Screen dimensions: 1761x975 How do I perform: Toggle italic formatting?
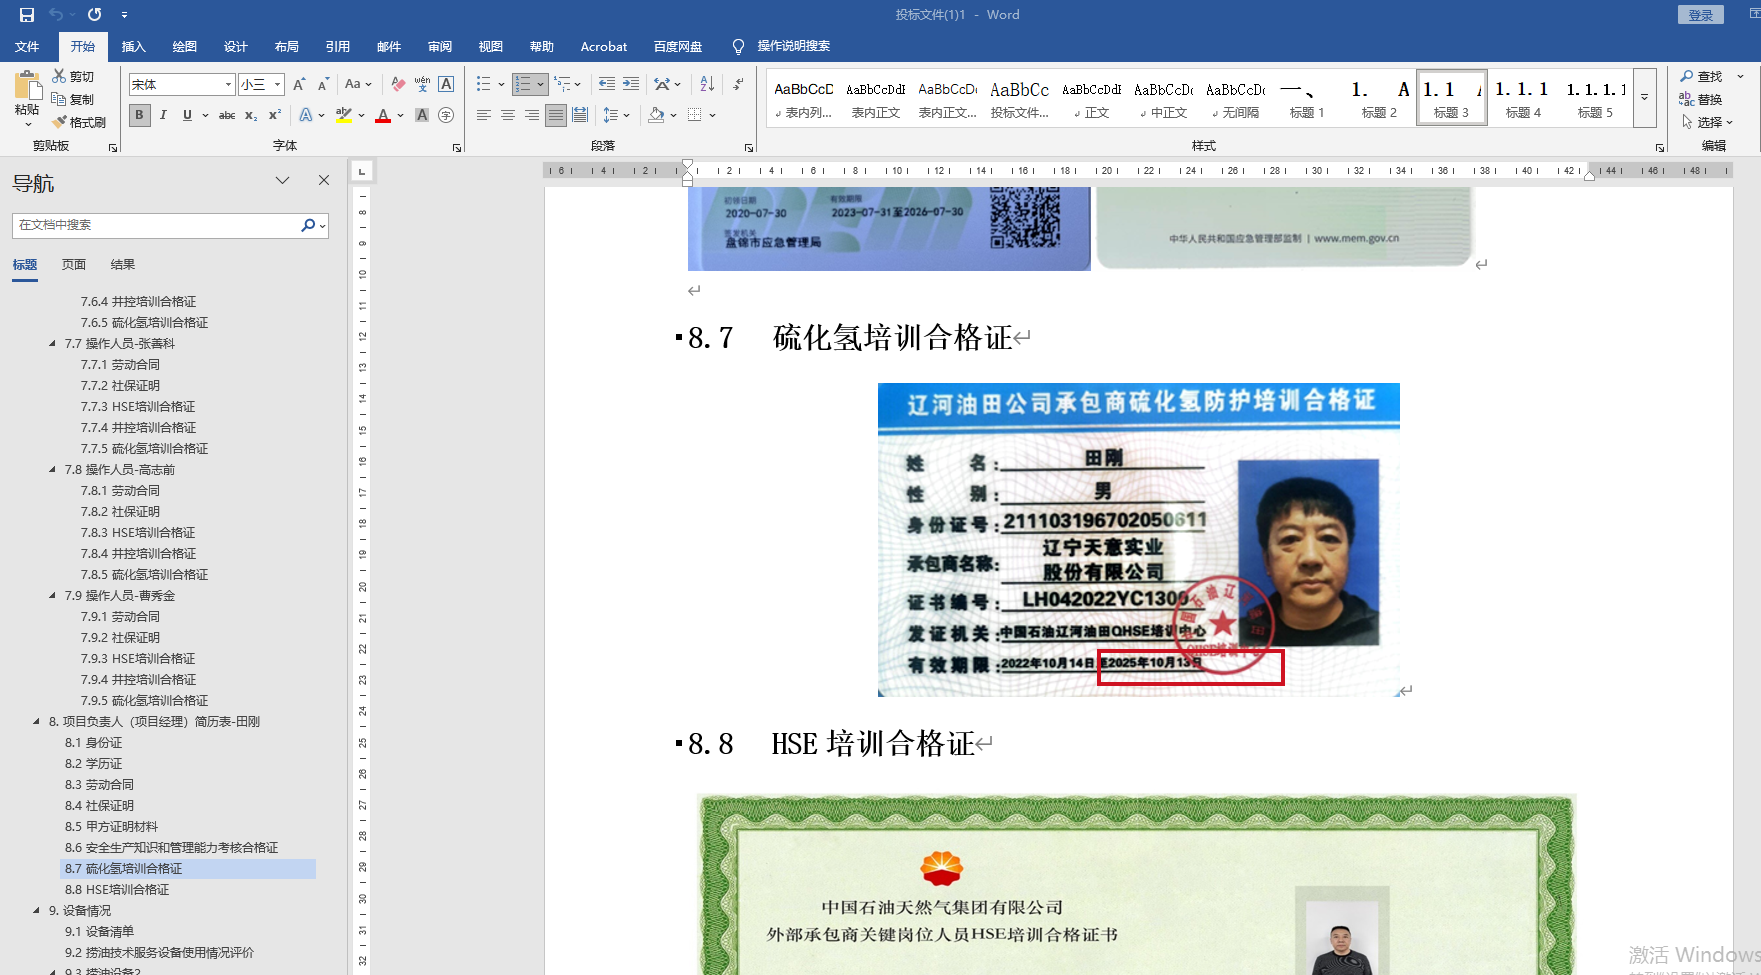[163, 115]
